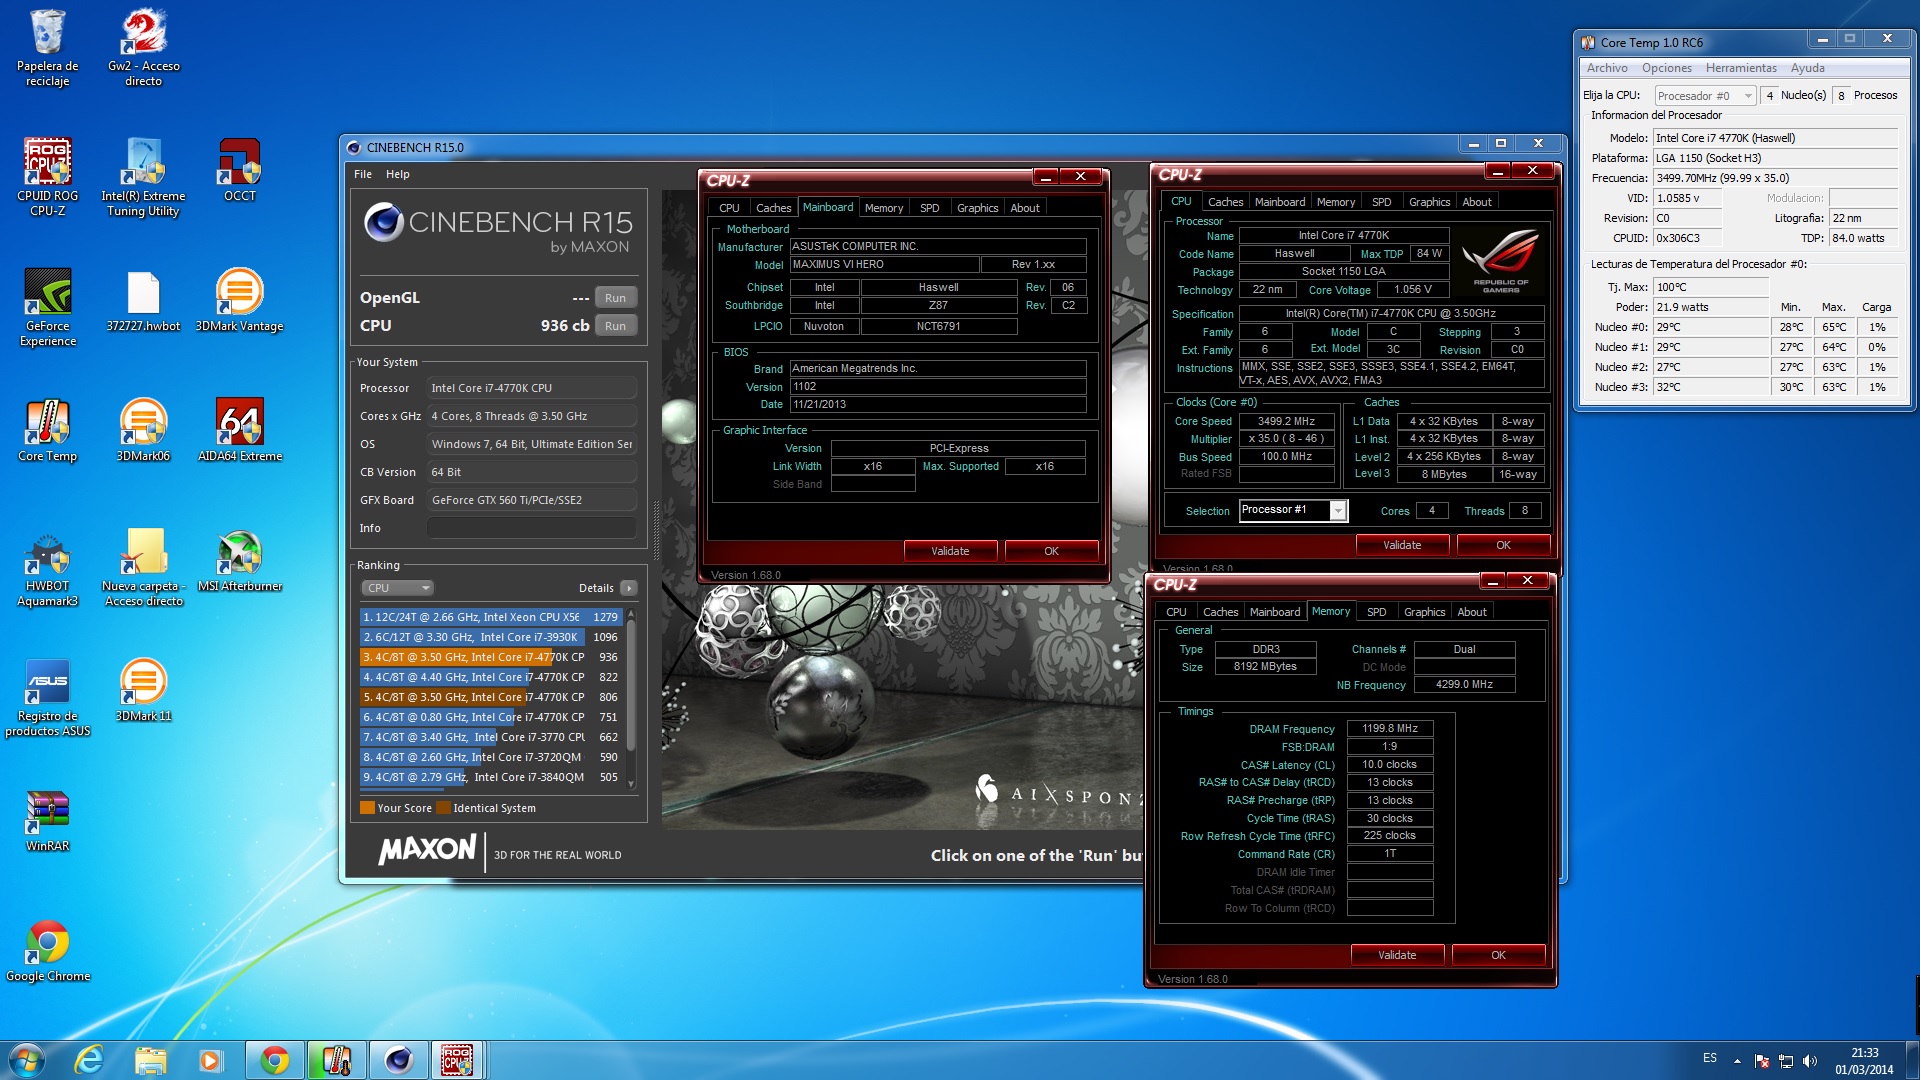Click Validate in Memory CPU-Z window

[1397, 955]
